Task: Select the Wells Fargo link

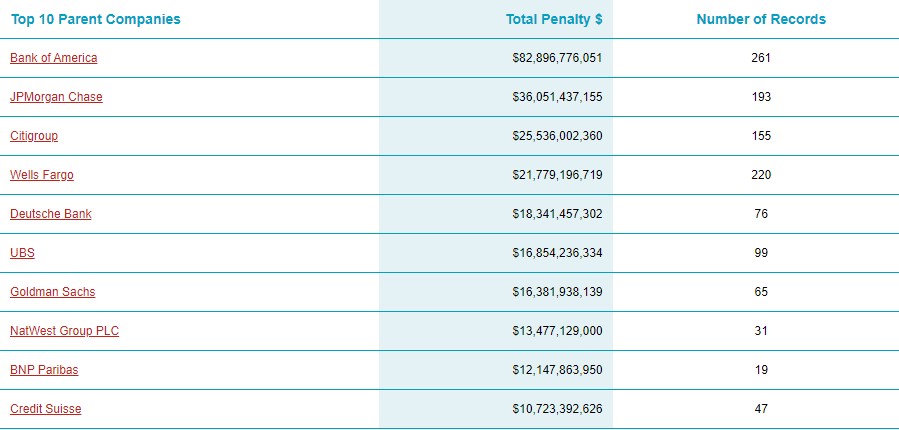Action: coord(42,175)
